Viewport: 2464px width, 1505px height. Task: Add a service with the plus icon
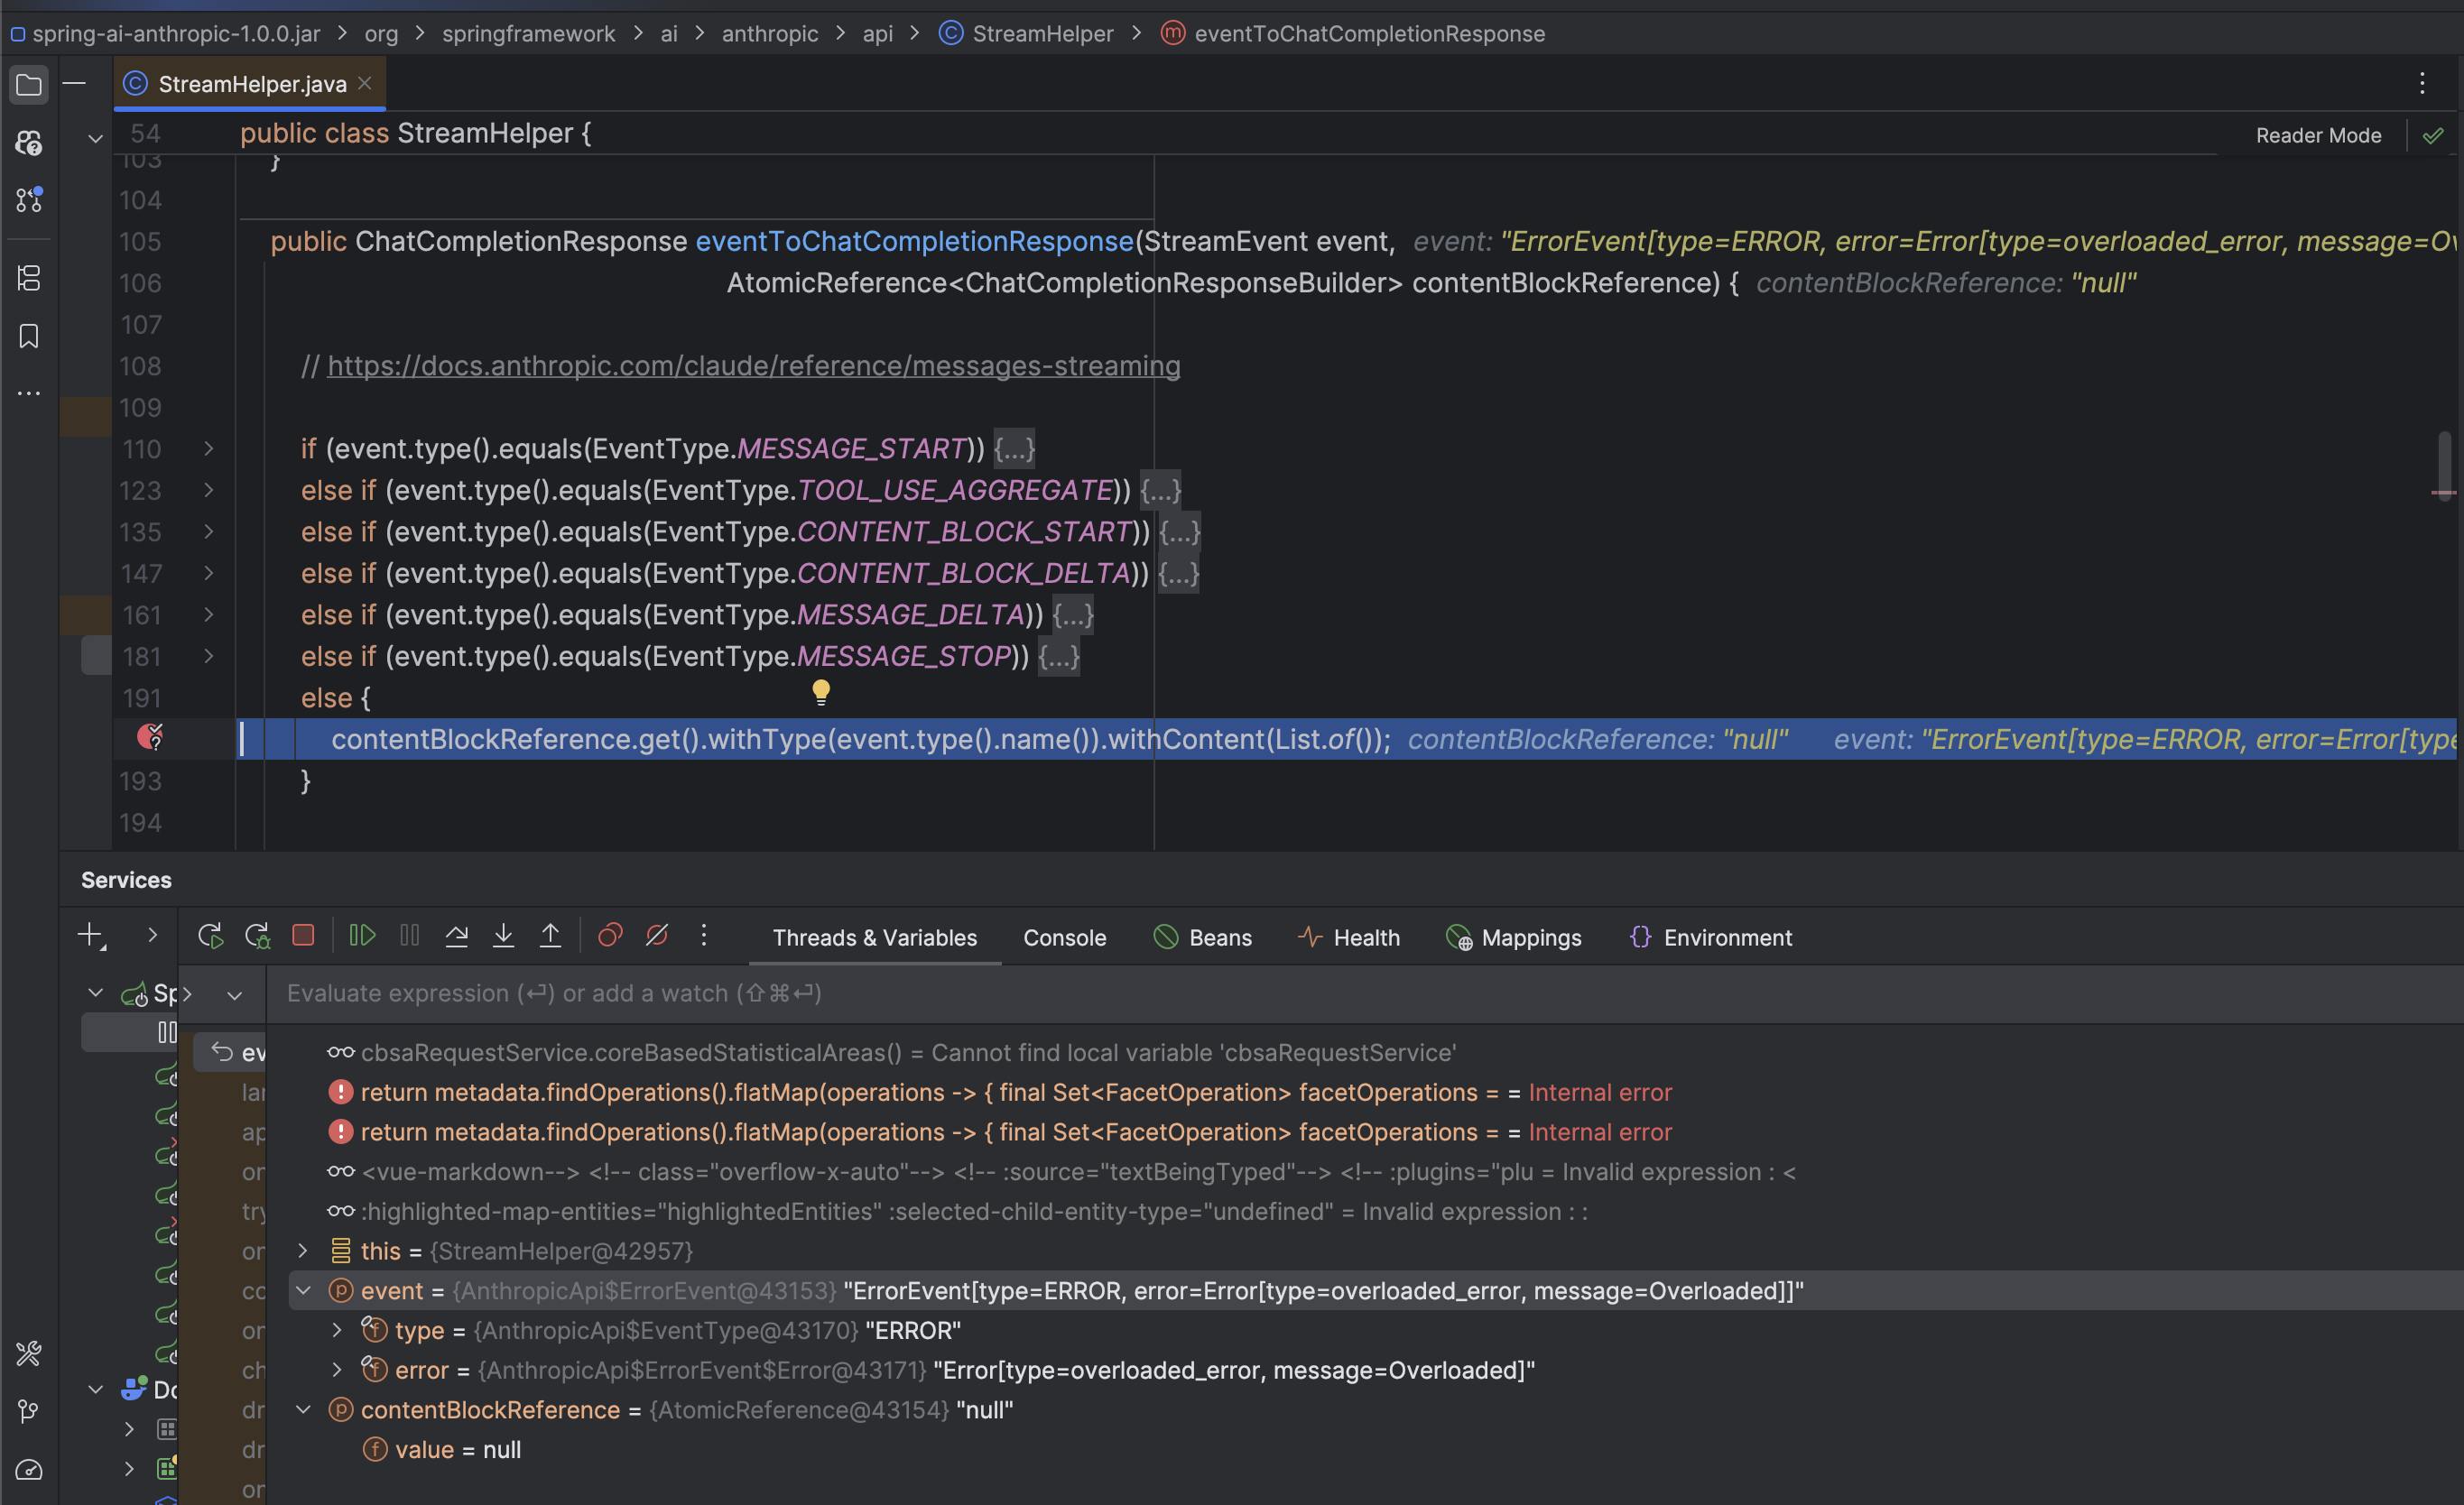pos(91,935)
